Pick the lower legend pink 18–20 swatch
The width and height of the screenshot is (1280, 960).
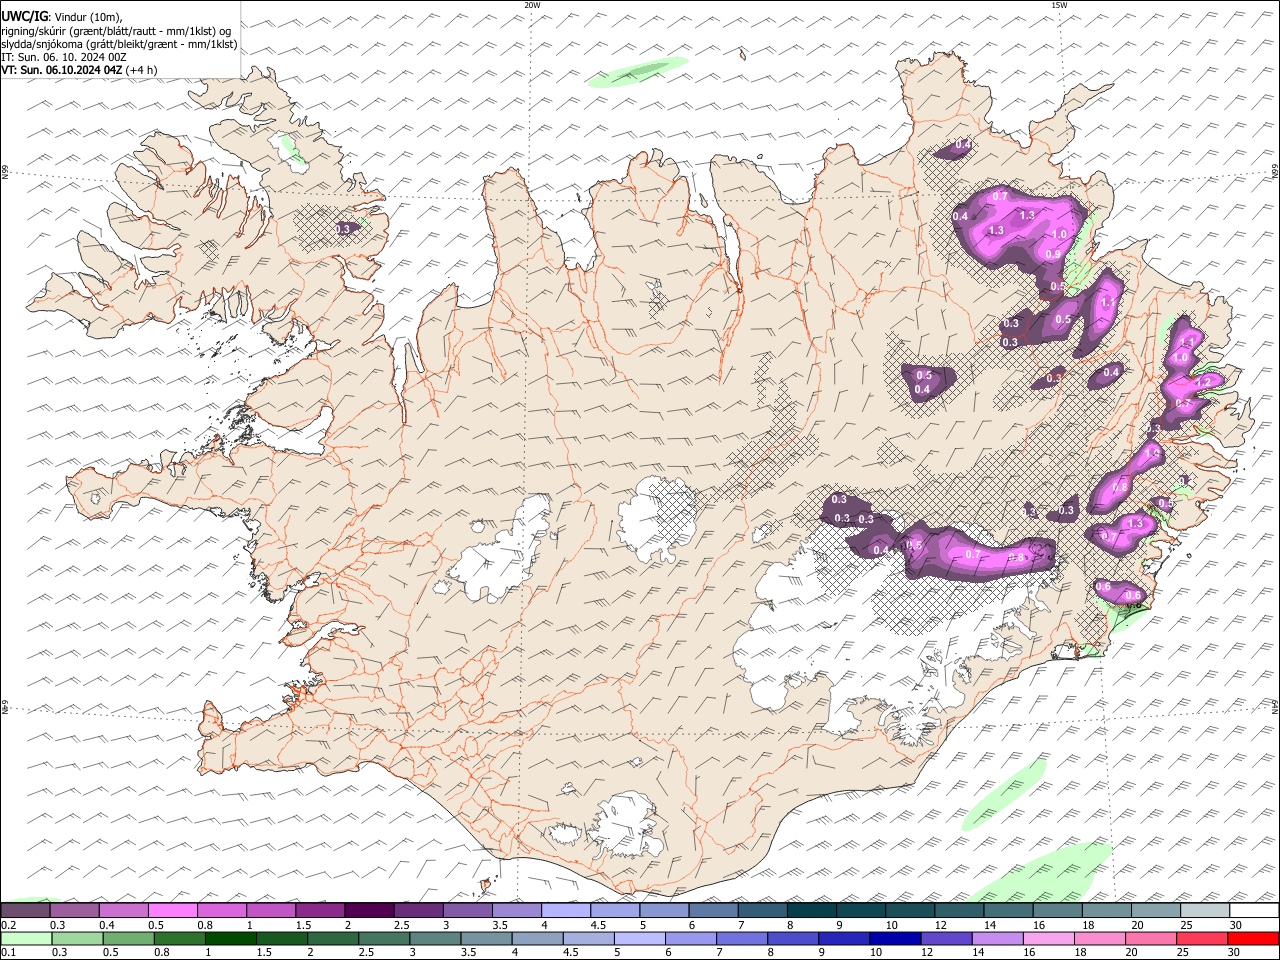pos(1101,939)
